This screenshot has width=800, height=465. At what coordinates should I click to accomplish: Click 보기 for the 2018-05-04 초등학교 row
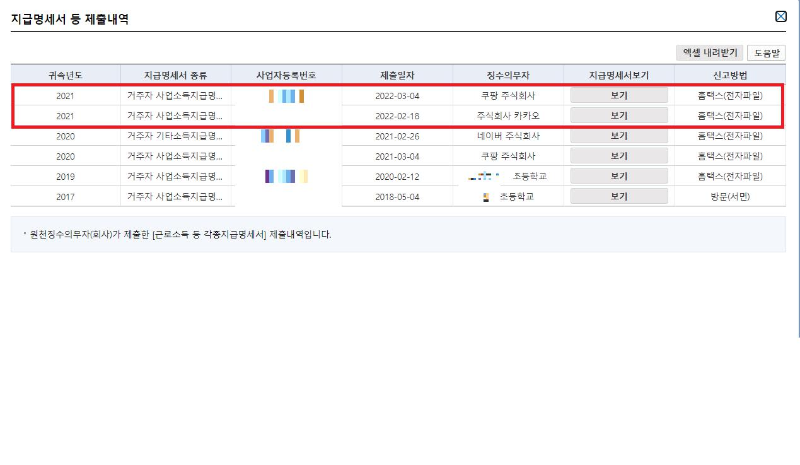[619, 197]
